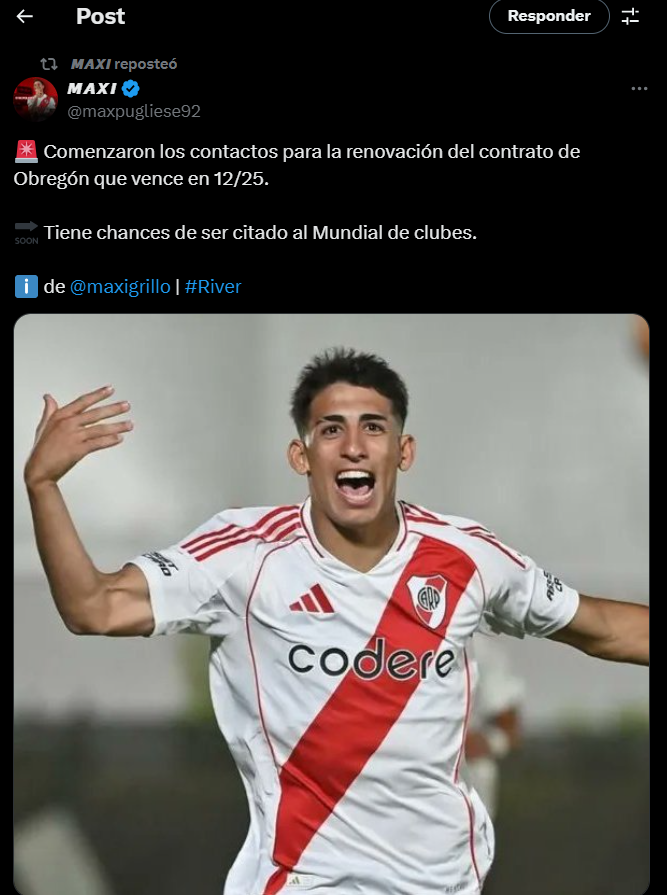This screenshot has height=895, width=667.
Task: Open the @maxpugliese92 handle
Action: 134,111
